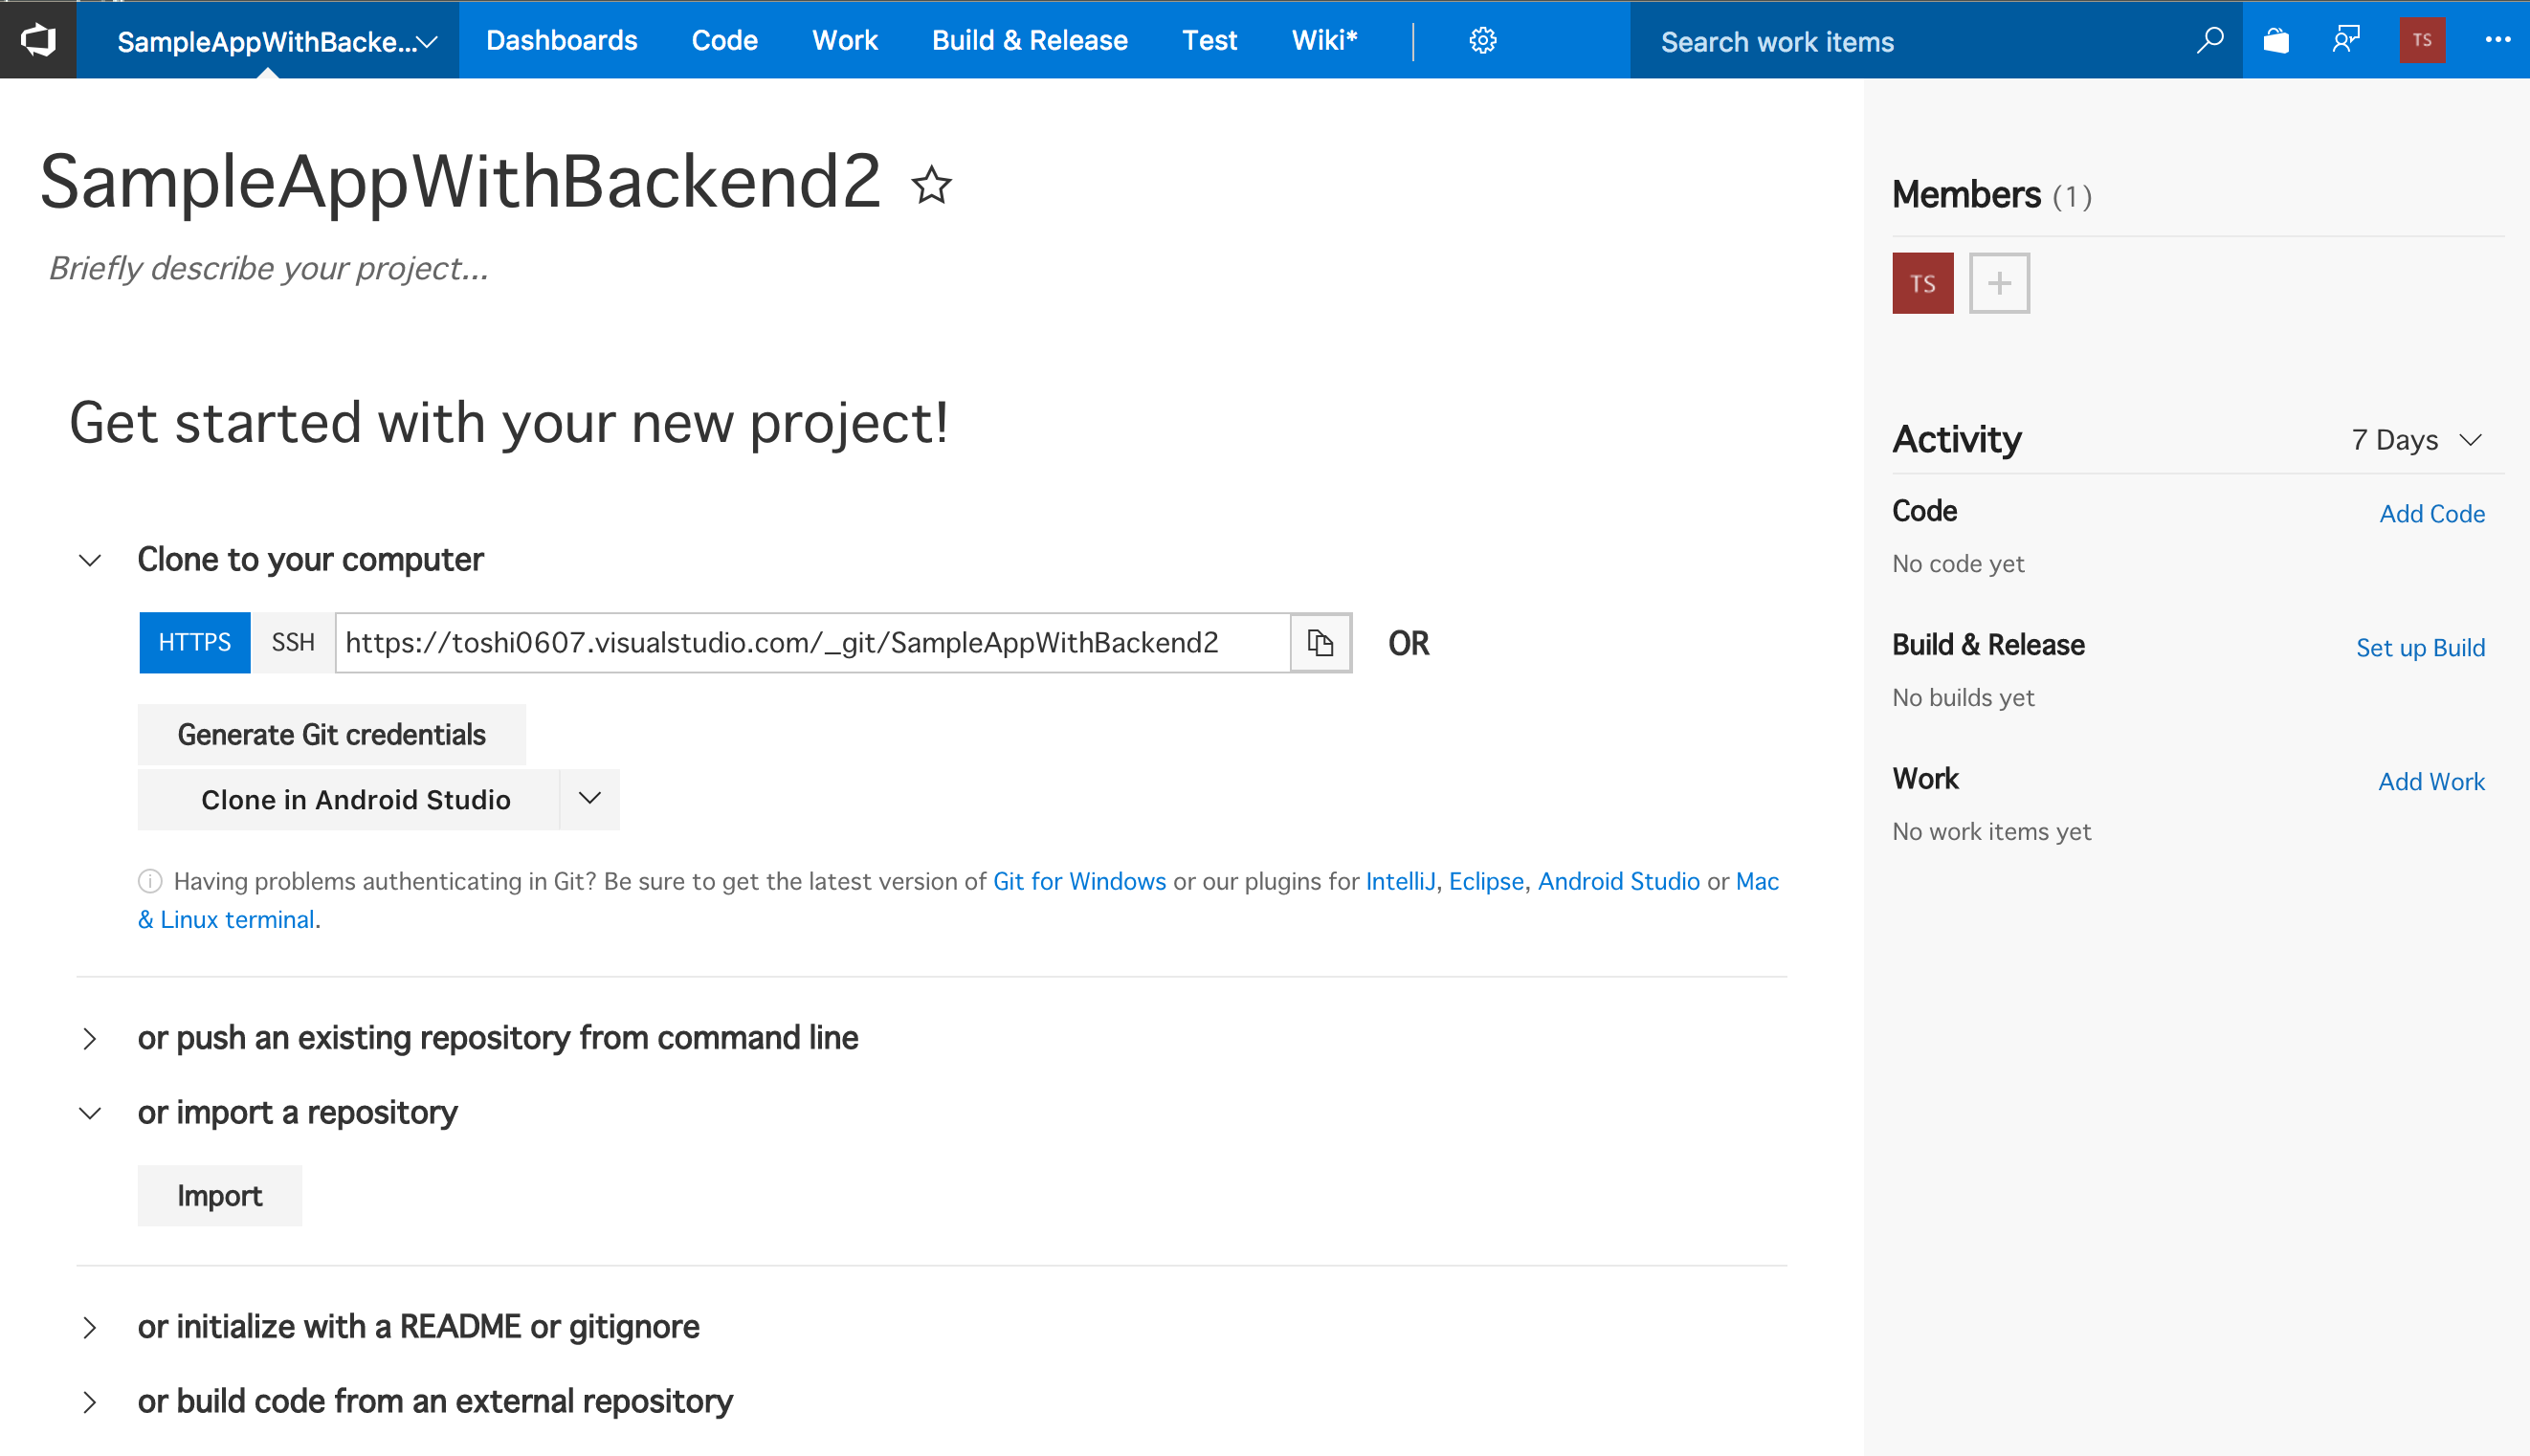Open the Mac & Linux terminal link
This screenshot has width=2530, height=1456.
coord(227,920)
